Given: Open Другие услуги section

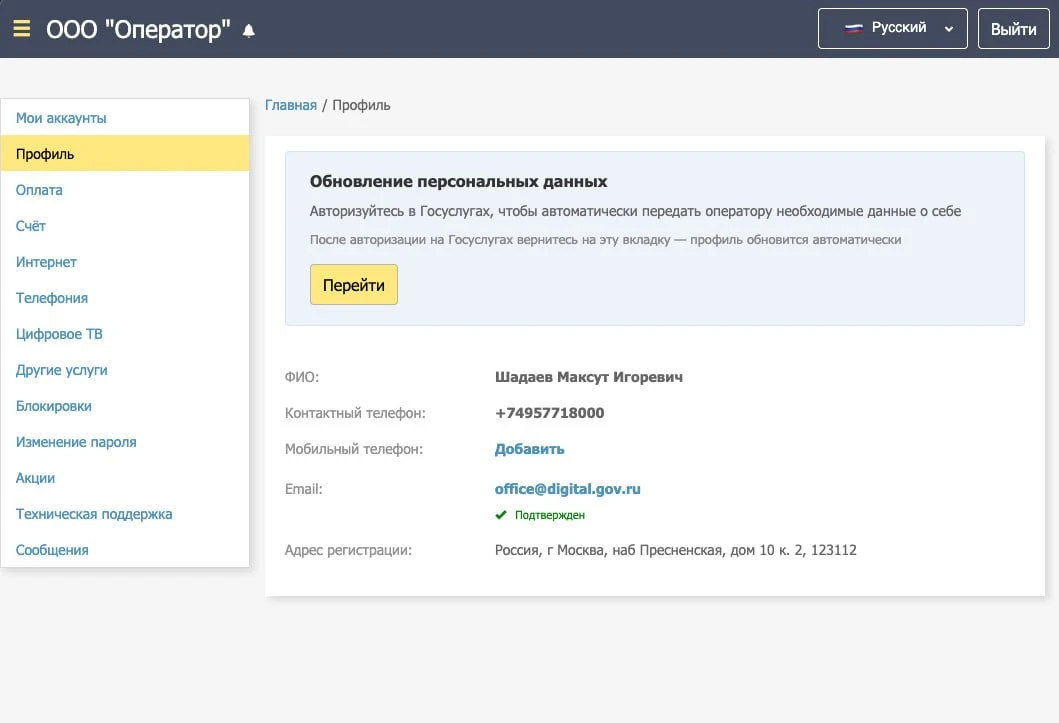Looking at the screenshot, I should click(x=125, y=369).
